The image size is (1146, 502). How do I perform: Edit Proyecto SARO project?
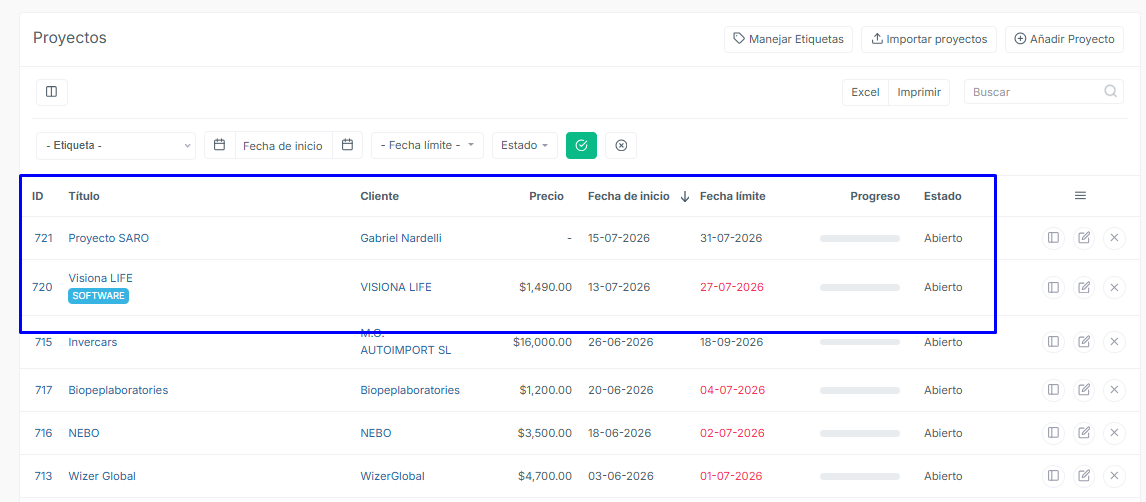1084,237
